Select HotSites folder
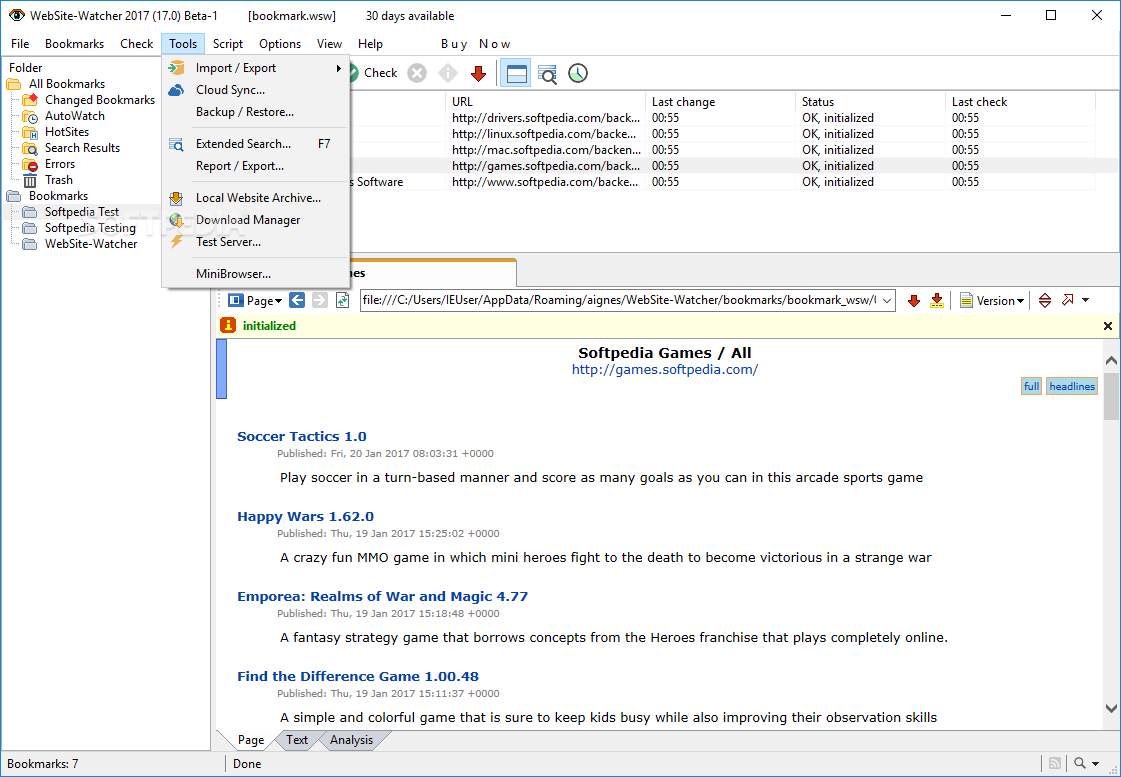Image resolution: width=1121 pixels, height=777 pixels. point(66,132)
